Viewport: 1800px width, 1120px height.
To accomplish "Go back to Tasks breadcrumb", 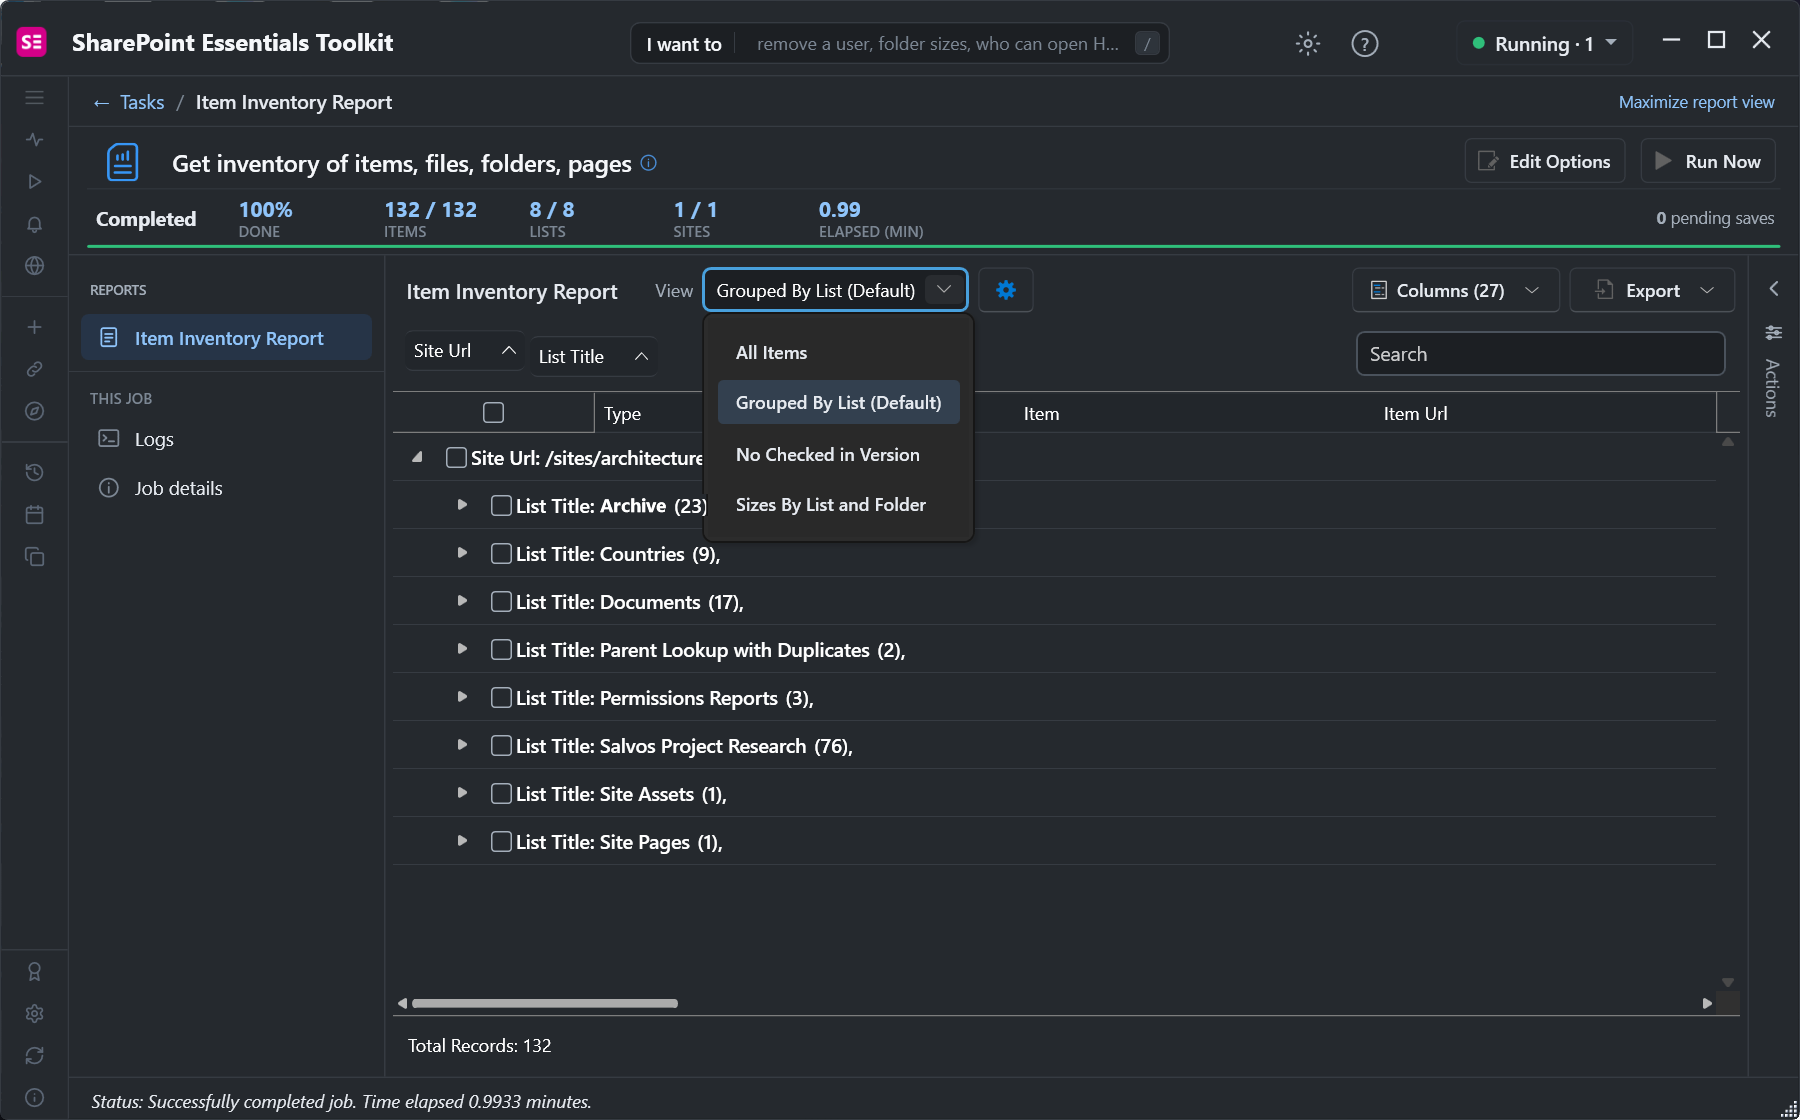I will 141,102.
